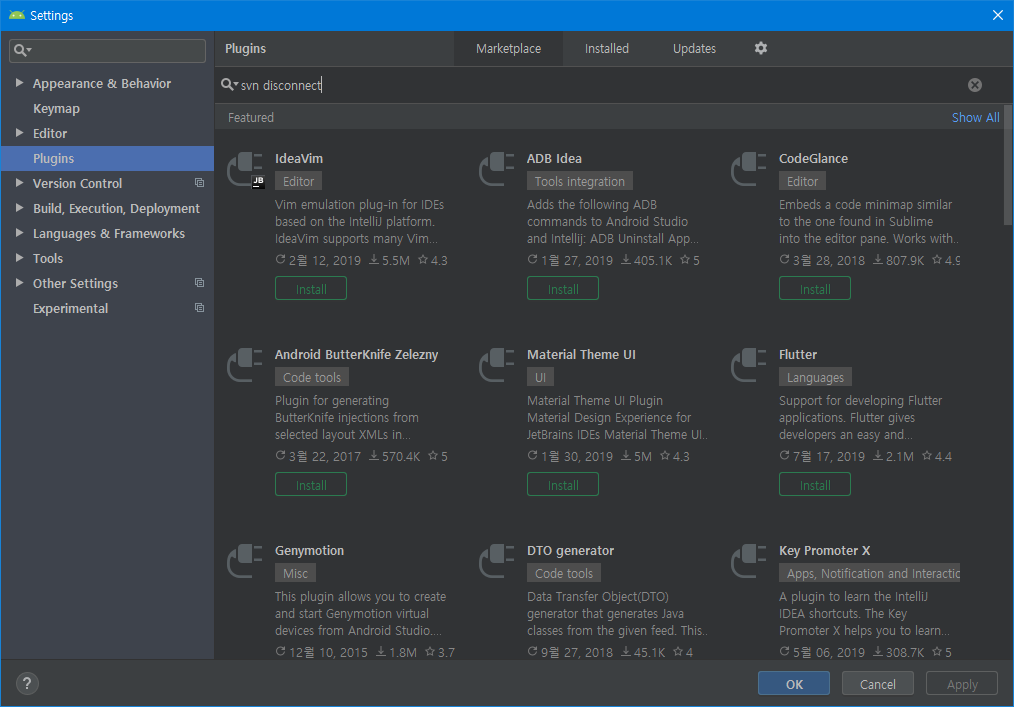Switch to the Updates tab

click(x=694, y=49)
